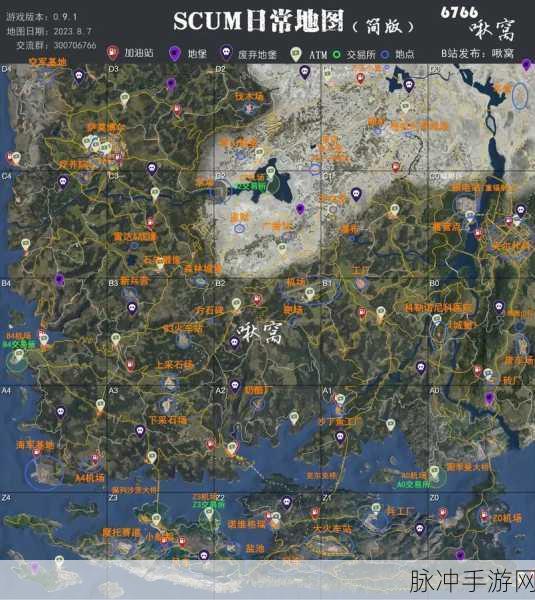Click the 下采石场 quarry label
The width and height of the screenshot is (535, 600).
168,420
